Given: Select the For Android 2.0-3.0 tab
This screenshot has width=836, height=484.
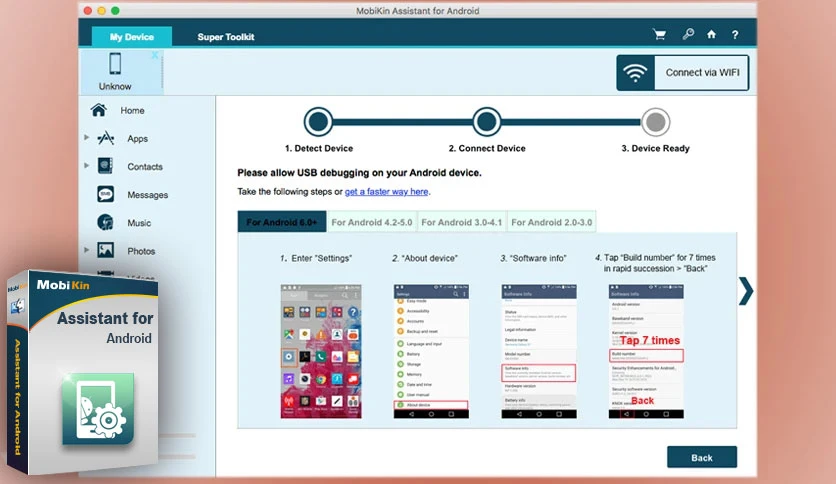Looking at the screenshot, I should (551, 222).
